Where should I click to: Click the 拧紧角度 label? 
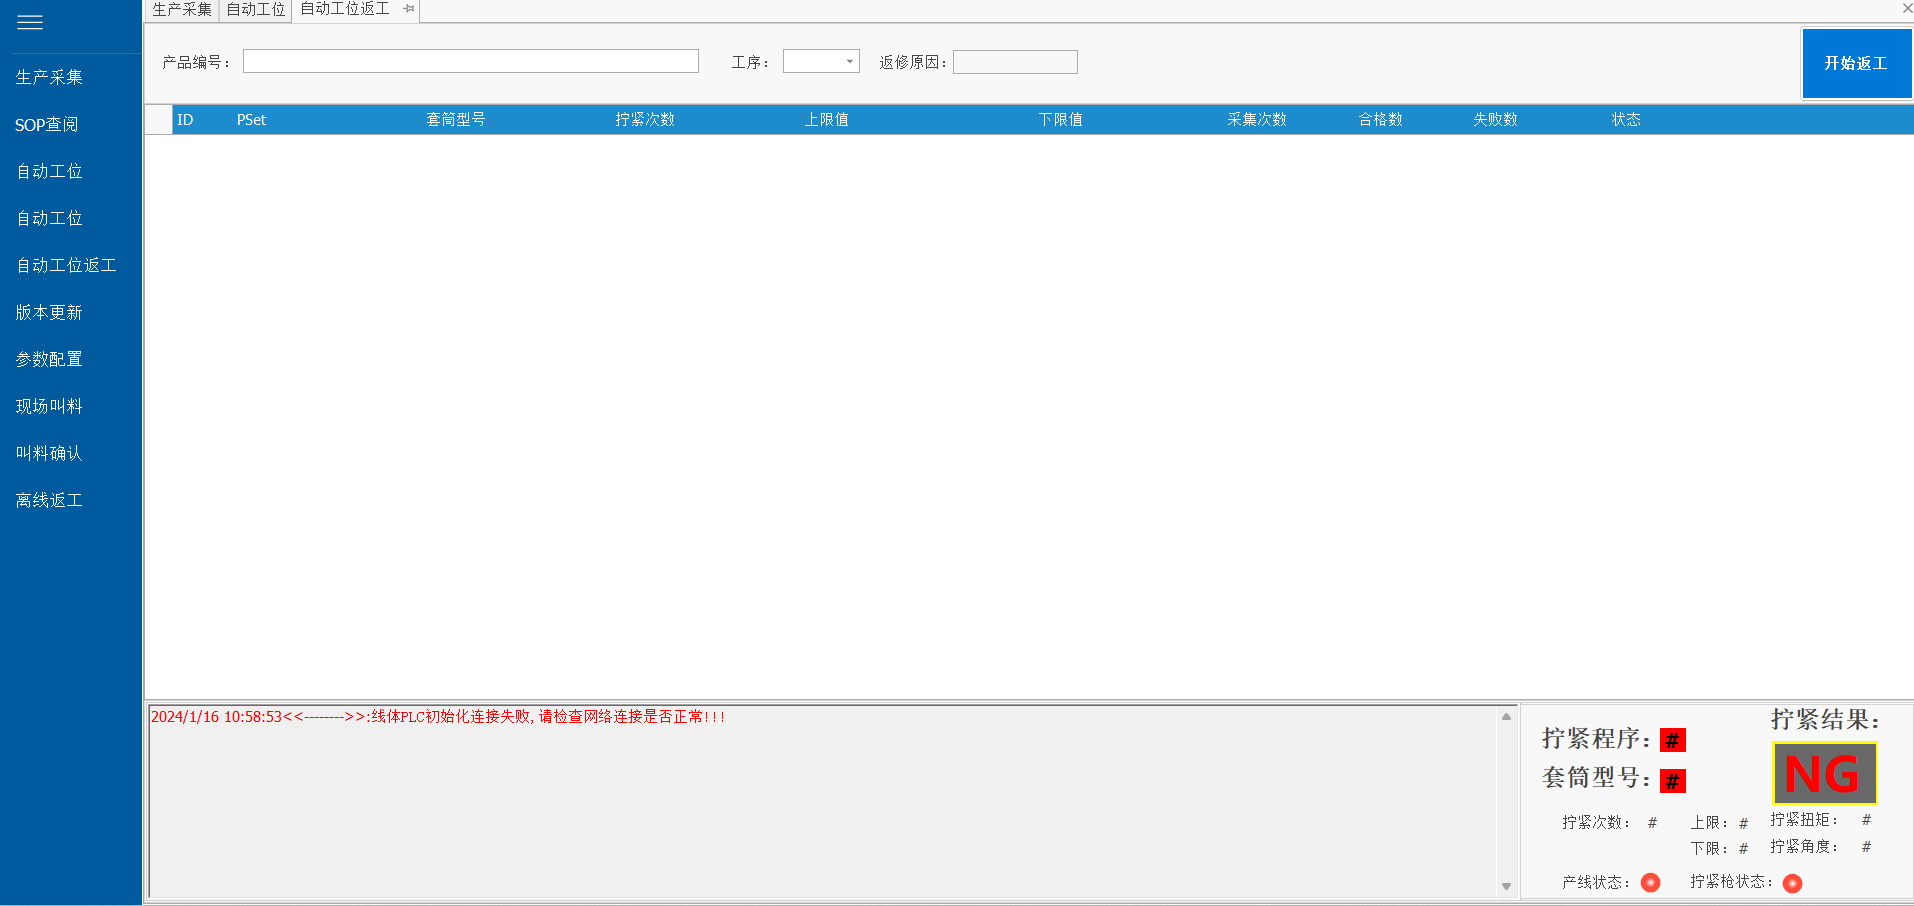(x=1804, y=847)
